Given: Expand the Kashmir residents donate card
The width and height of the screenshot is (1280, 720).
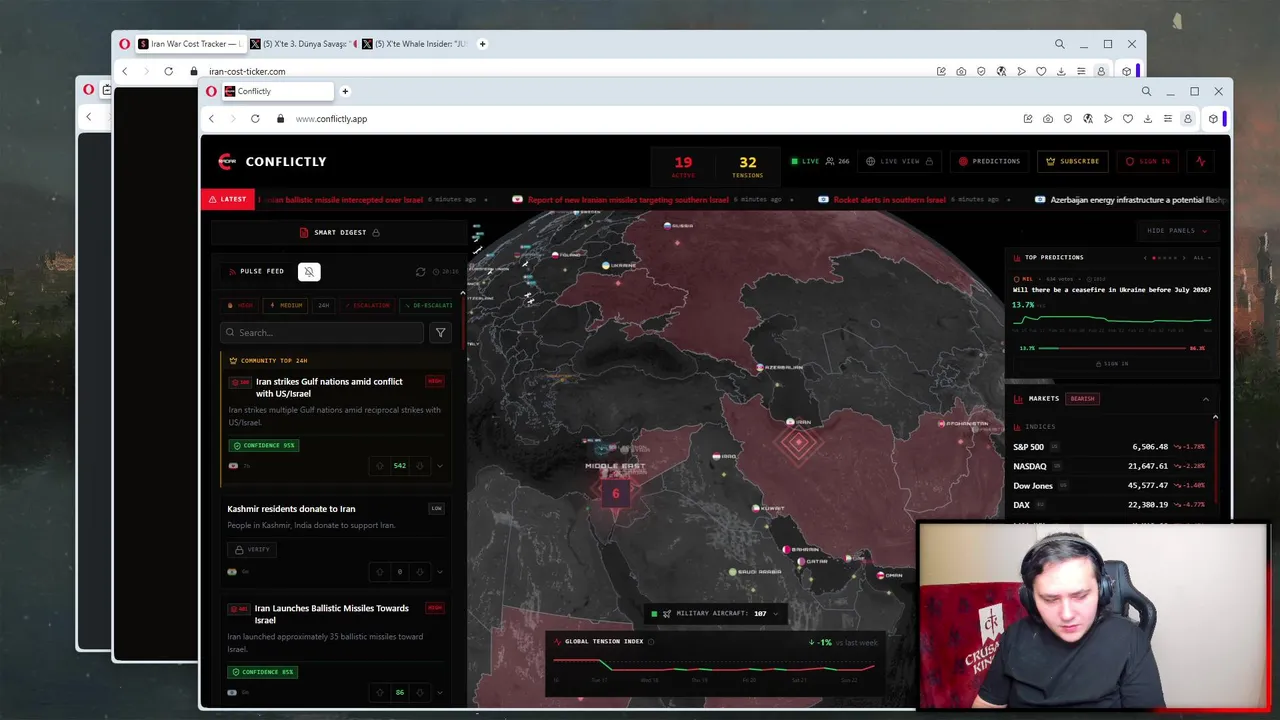Looking at the screenshot, I should click(439, 572).
